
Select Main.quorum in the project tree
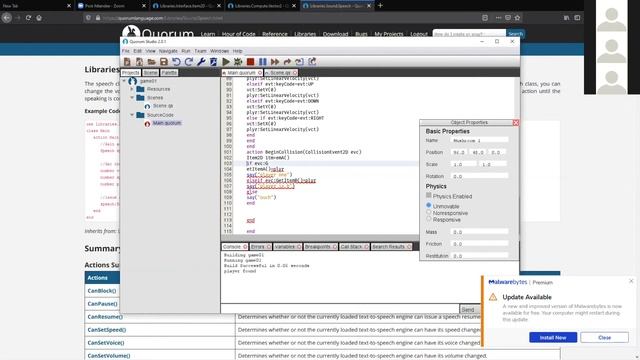[x=167, y=123]
